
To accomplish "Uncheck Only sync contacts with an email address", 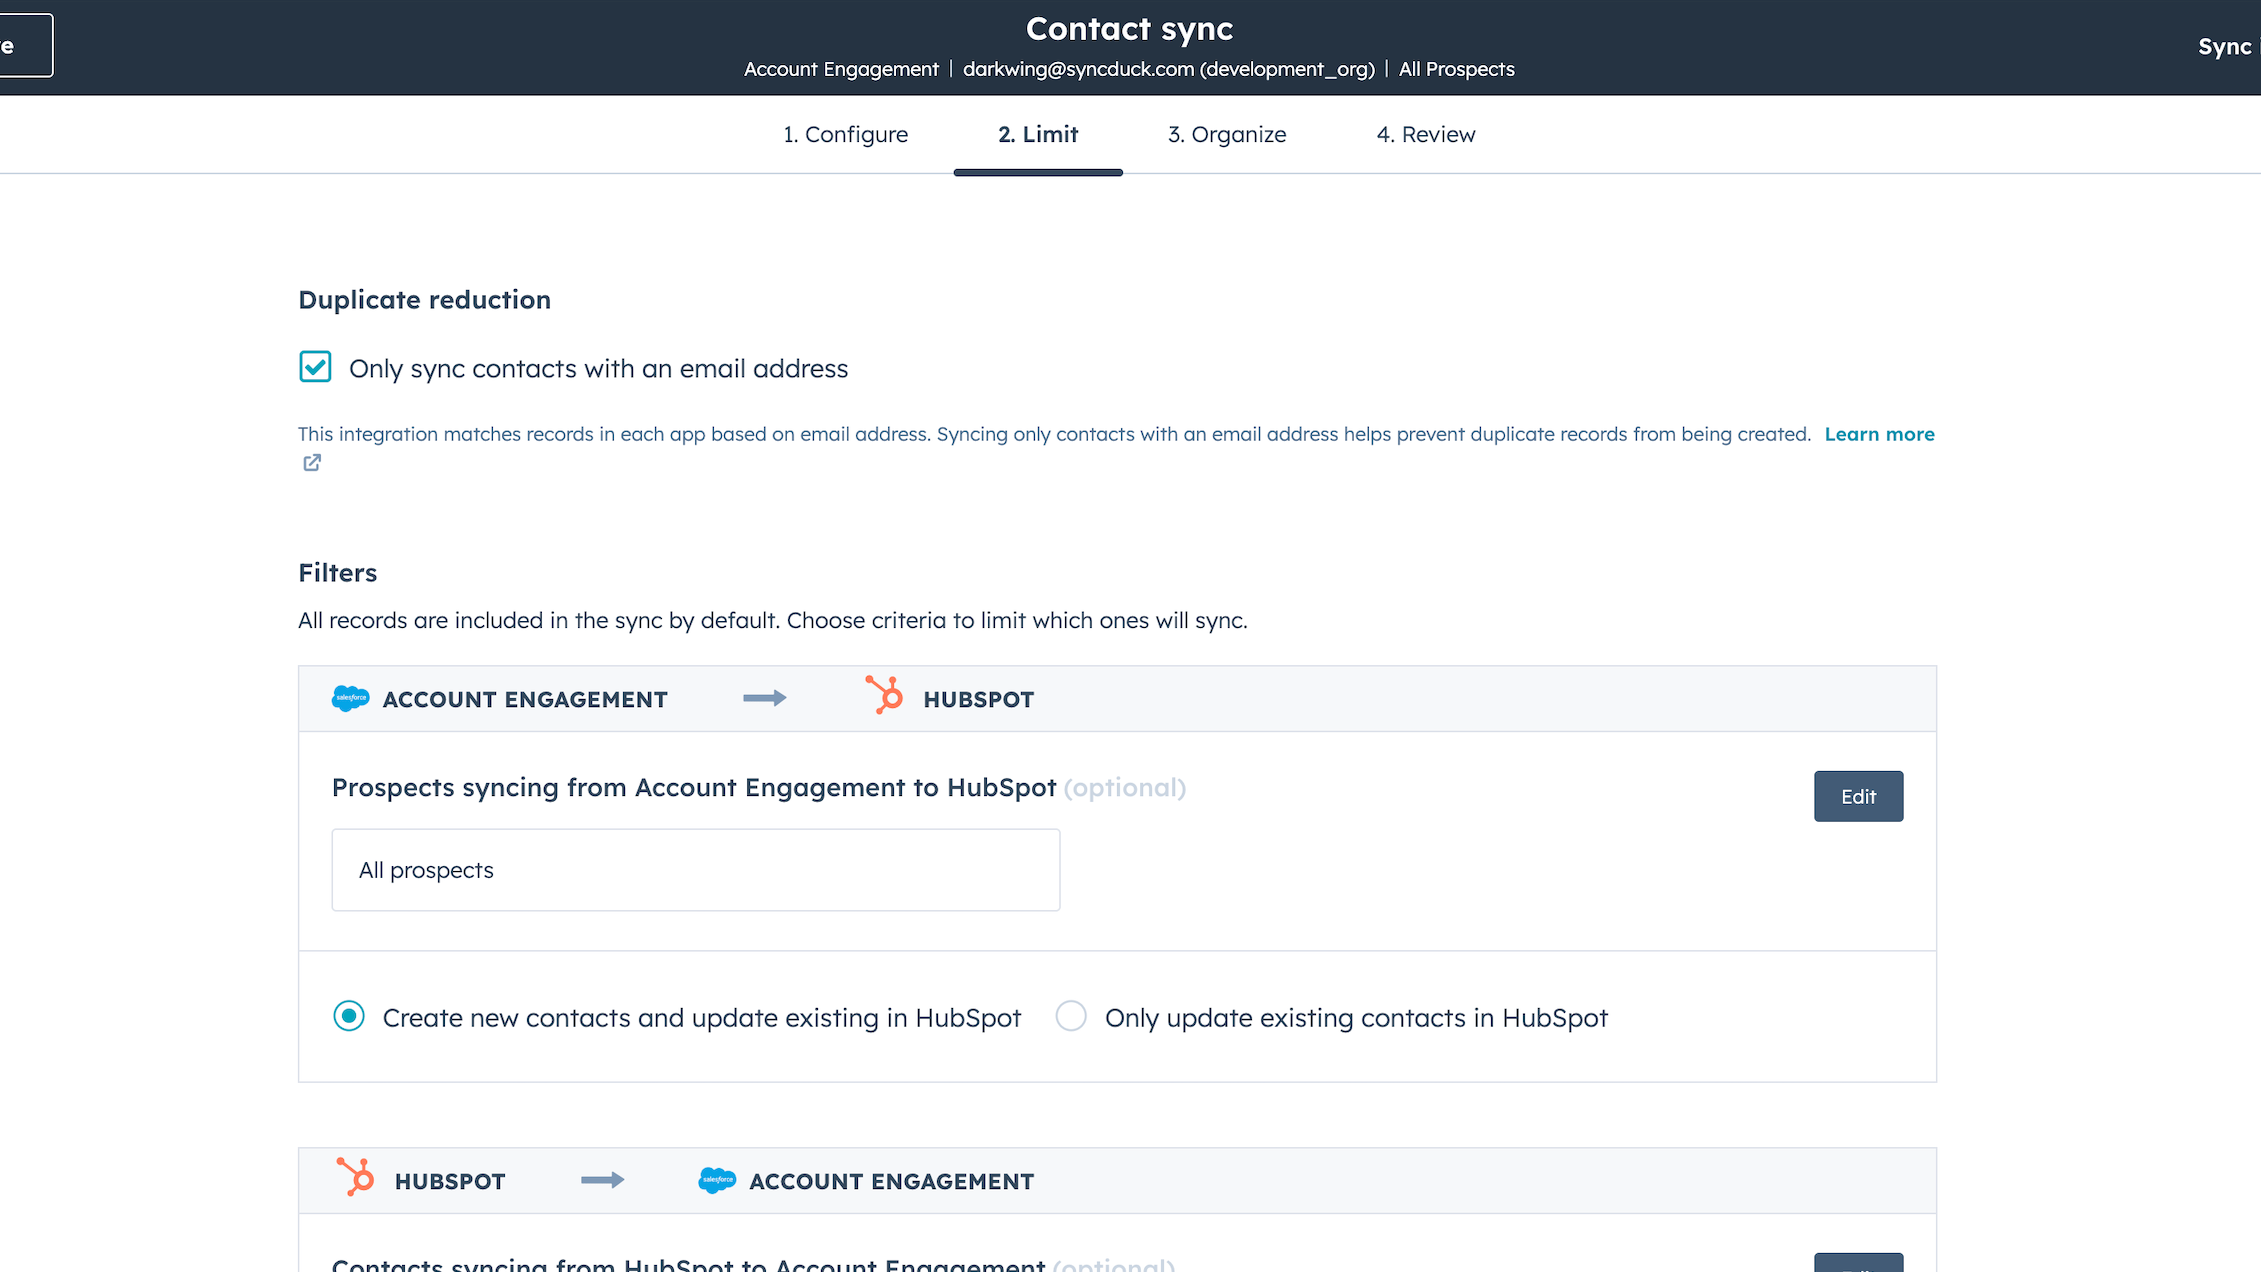I will [315, 367].
